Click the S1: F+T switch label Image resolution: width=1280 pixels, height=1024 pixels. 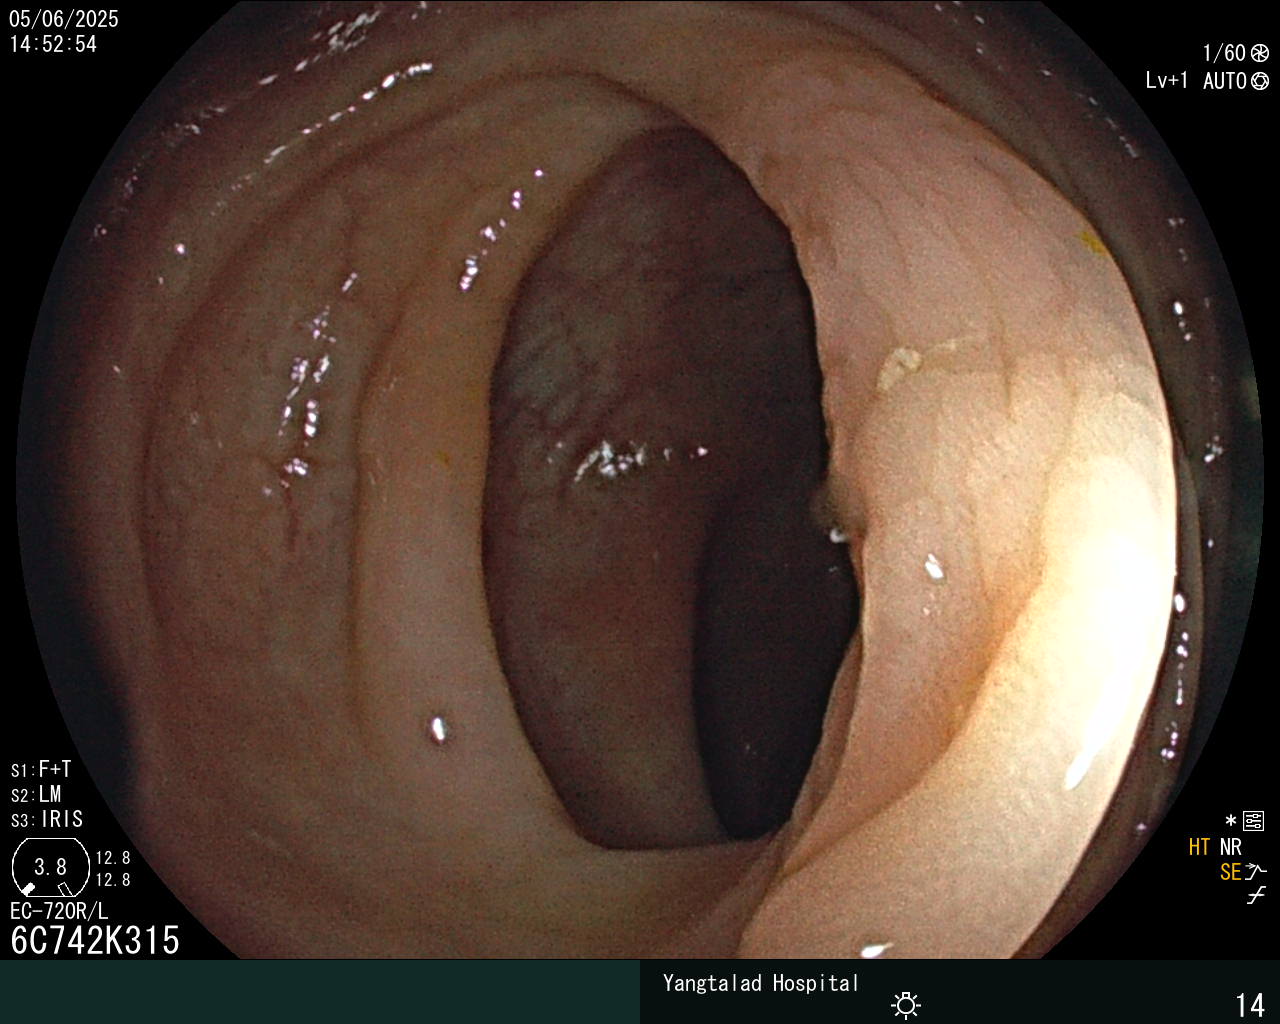click(x=41, y=770)
